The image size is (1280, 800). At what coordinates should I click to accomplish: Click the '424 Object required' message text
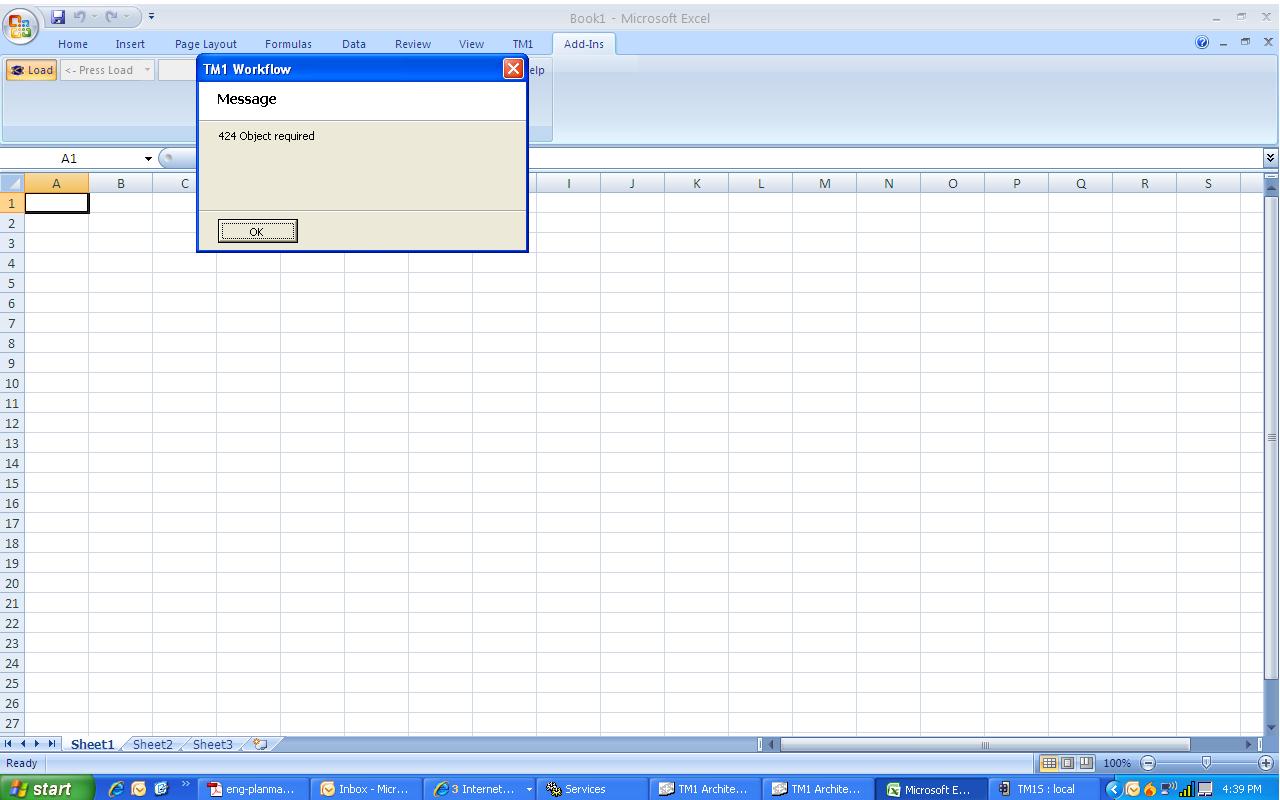266,136
